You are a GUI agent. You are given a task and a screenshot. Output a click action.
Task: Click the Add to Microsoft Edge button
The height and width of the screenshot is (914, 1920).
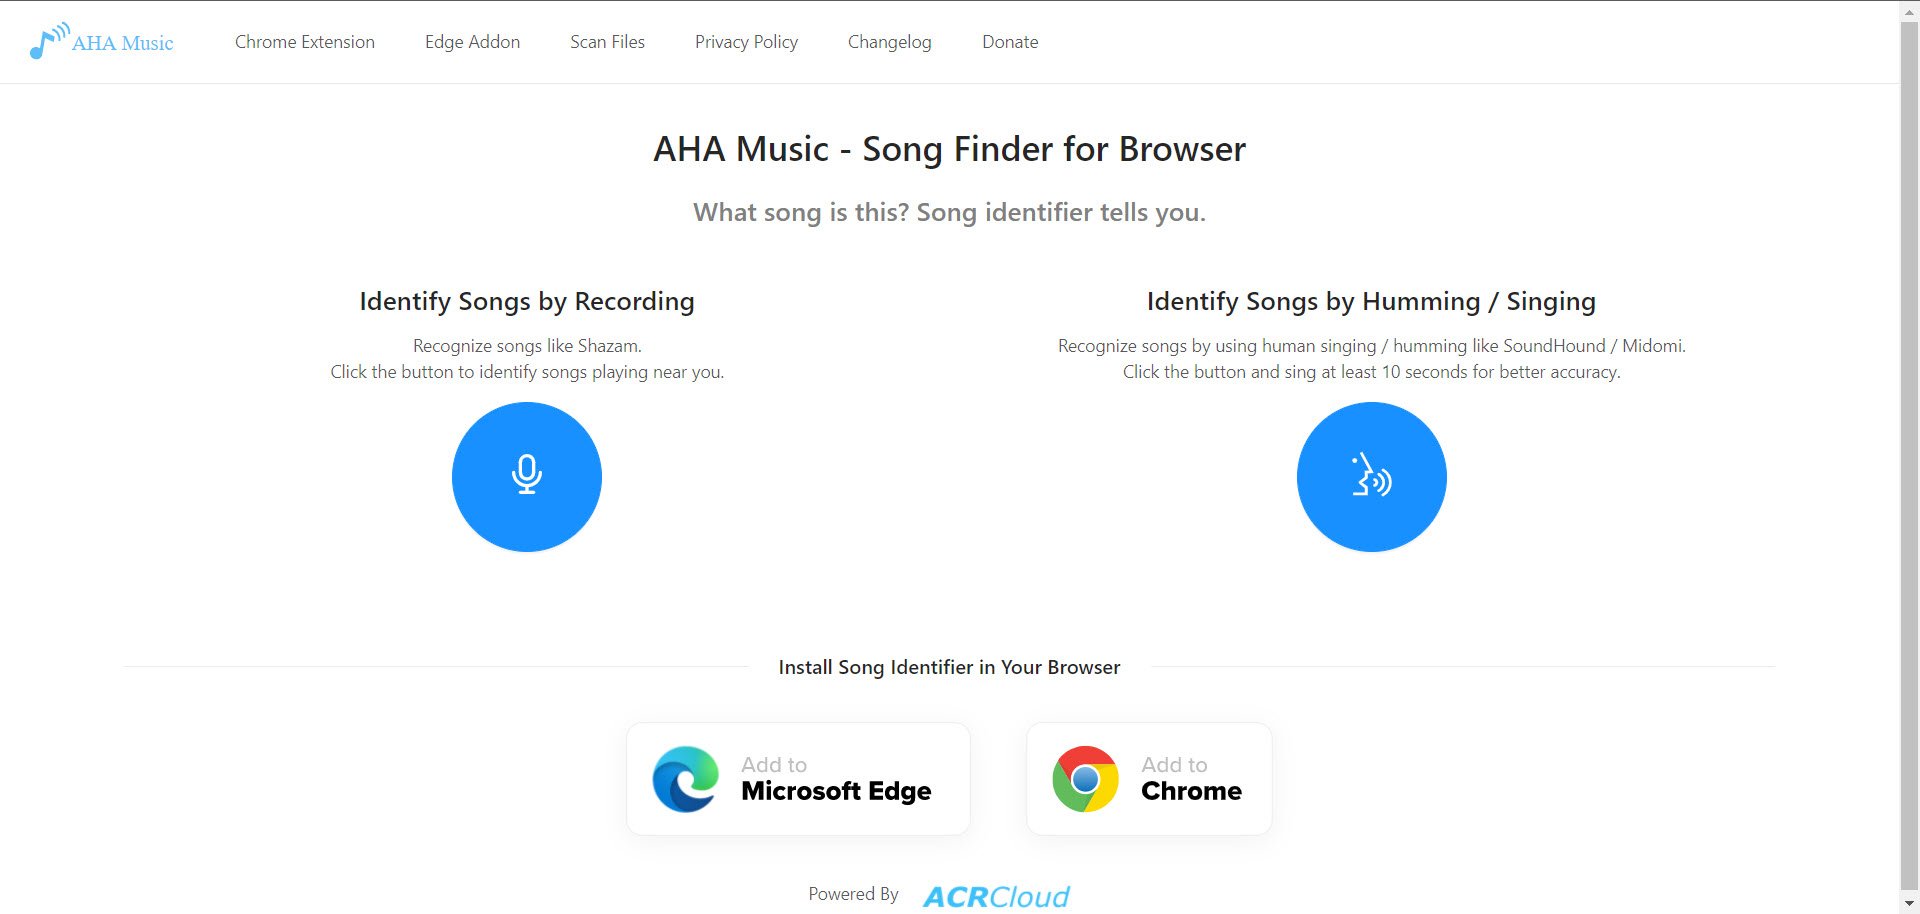click(x=797, y=779)
